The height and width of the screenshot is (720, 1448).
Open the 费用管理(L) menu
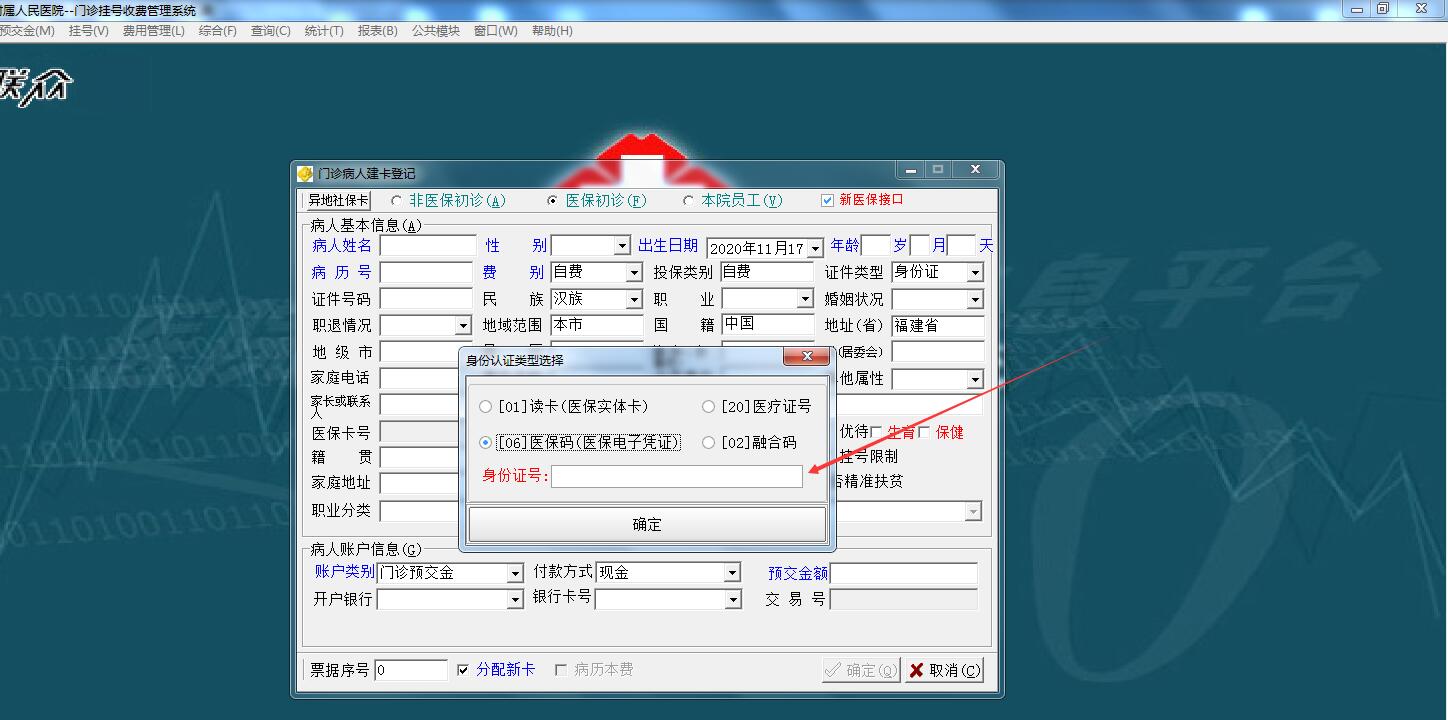pos(154,31)
